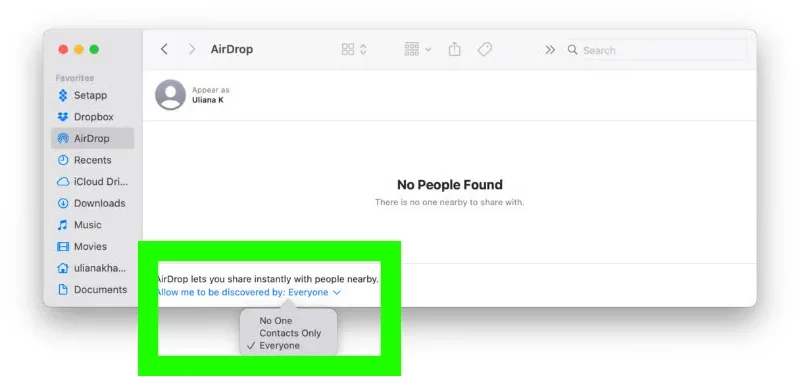Image resolution: width=800 pixels, height=388 pixels.
Task: Open Movies in the sidebar
Action: [x=92, y=246]
